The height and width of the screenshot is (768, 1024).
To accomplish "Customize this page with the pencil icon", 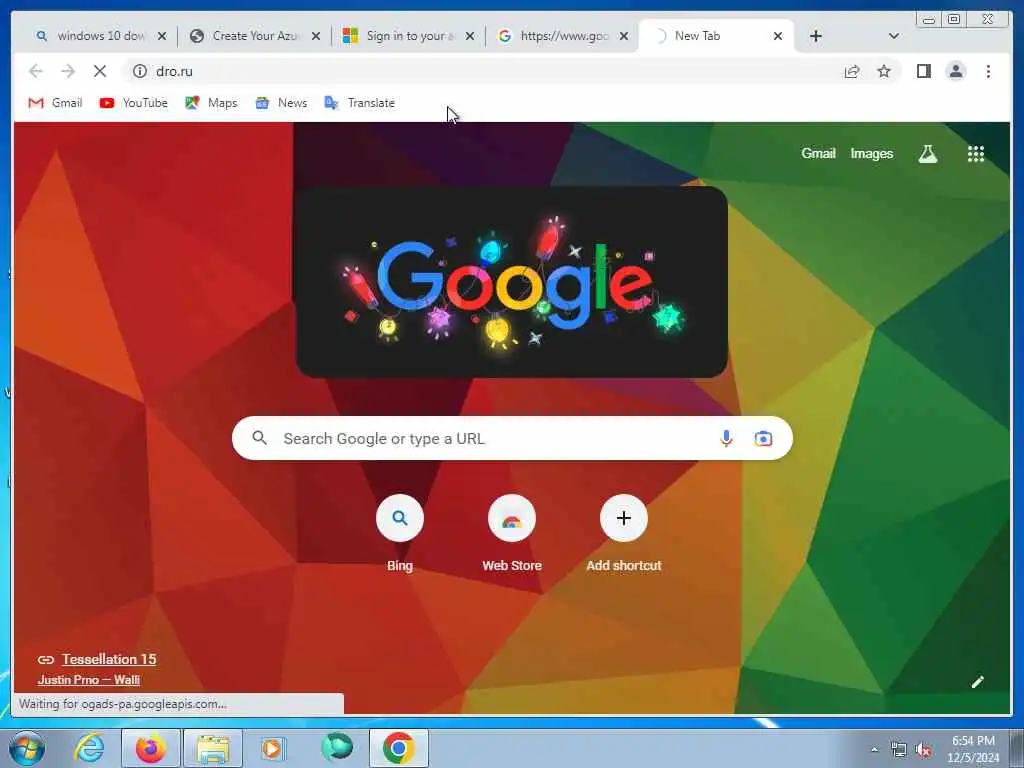I will 977,682.
